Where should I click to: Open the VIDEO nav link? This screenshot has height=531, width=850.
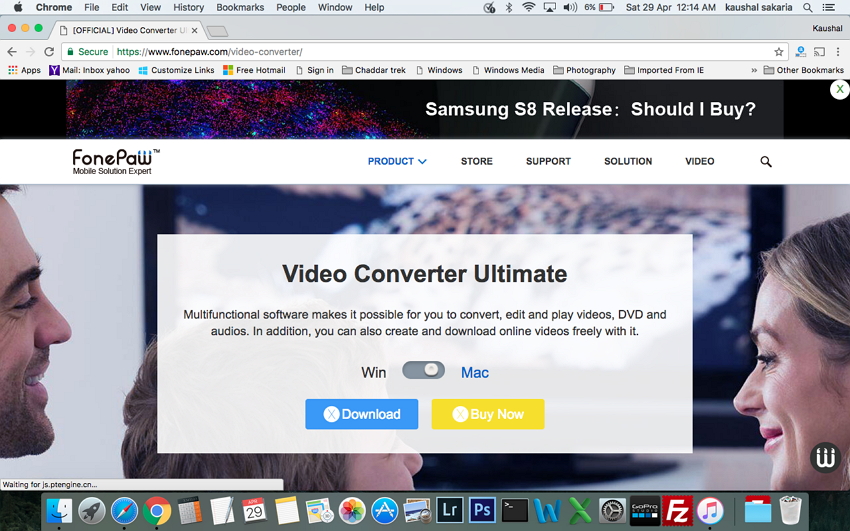[699, 161]
